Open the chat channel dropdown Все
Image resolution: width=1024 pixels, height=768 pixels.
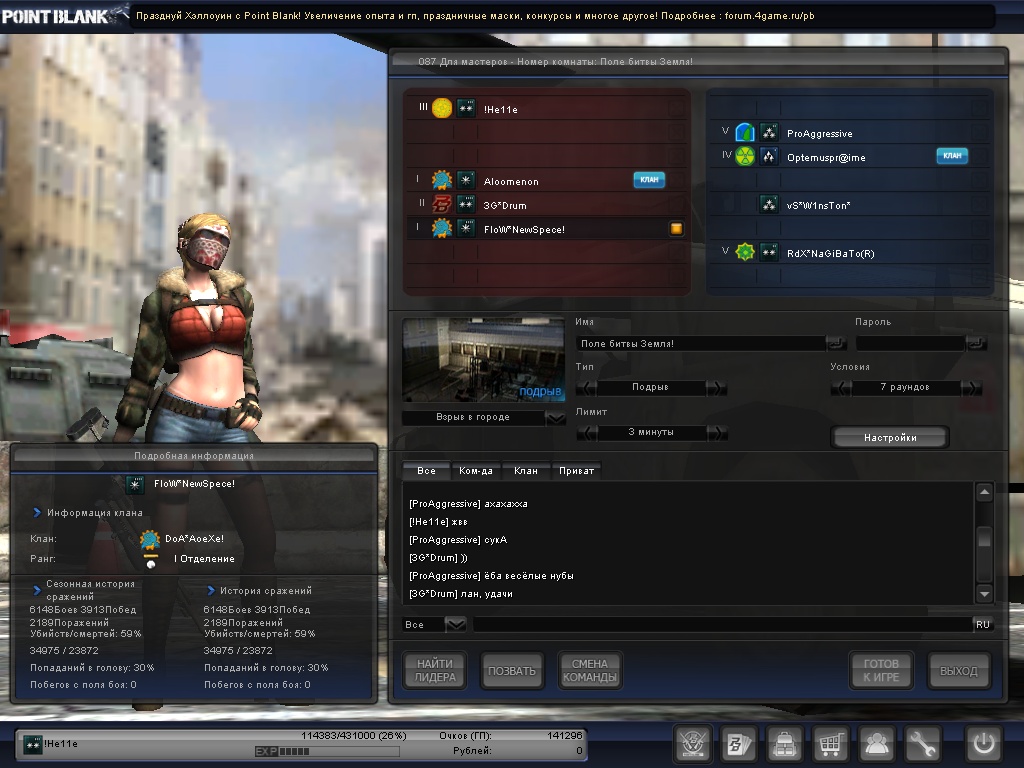coord(455,624)
